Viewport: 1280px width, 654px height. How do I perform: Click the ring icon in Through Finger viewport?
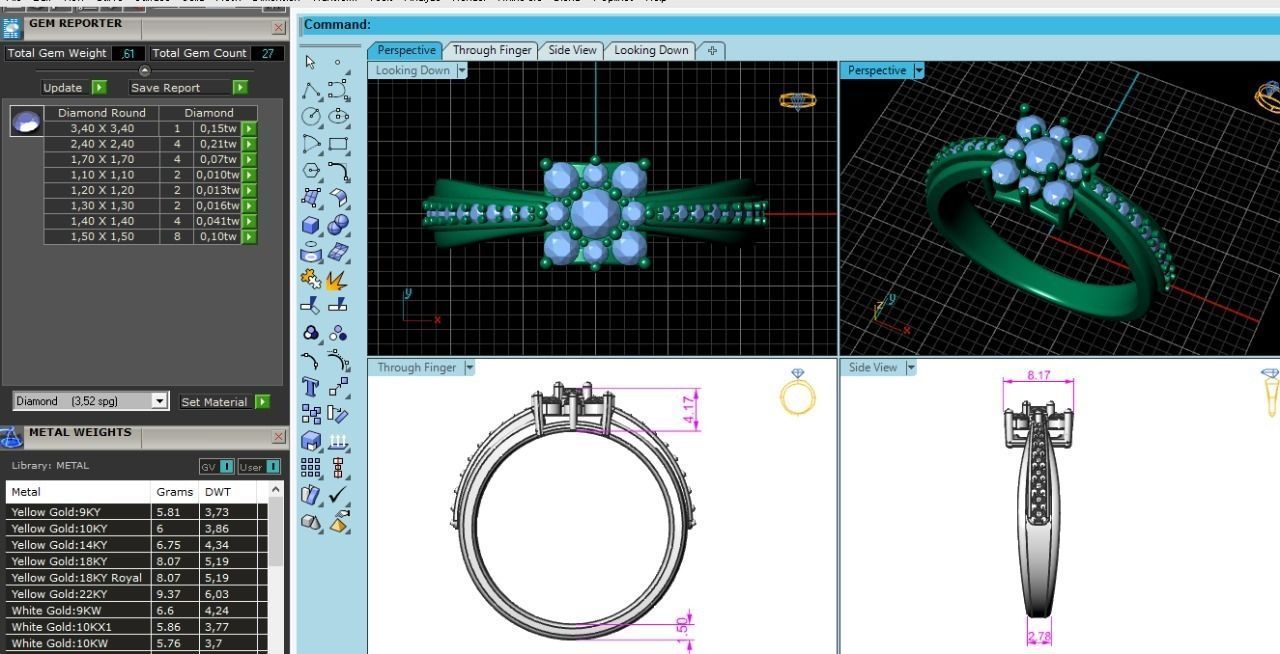point(797,392)
